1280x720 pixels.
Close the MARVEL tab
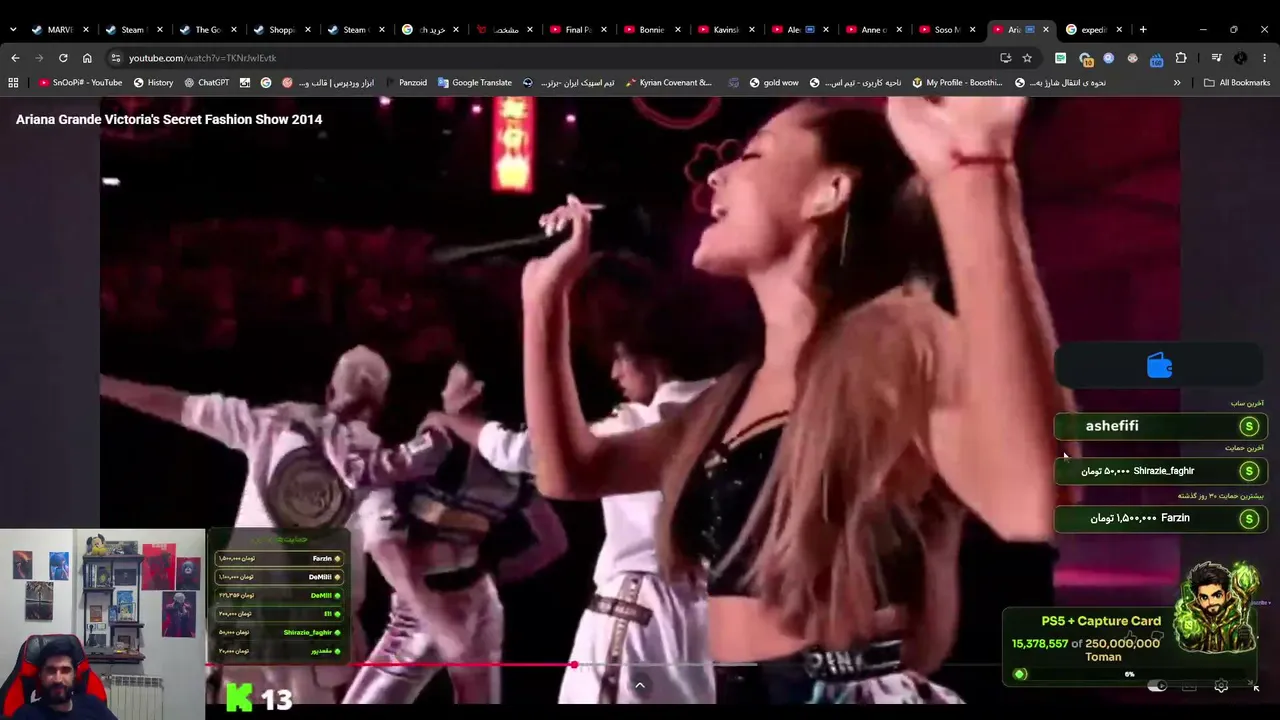coord(85,30)
